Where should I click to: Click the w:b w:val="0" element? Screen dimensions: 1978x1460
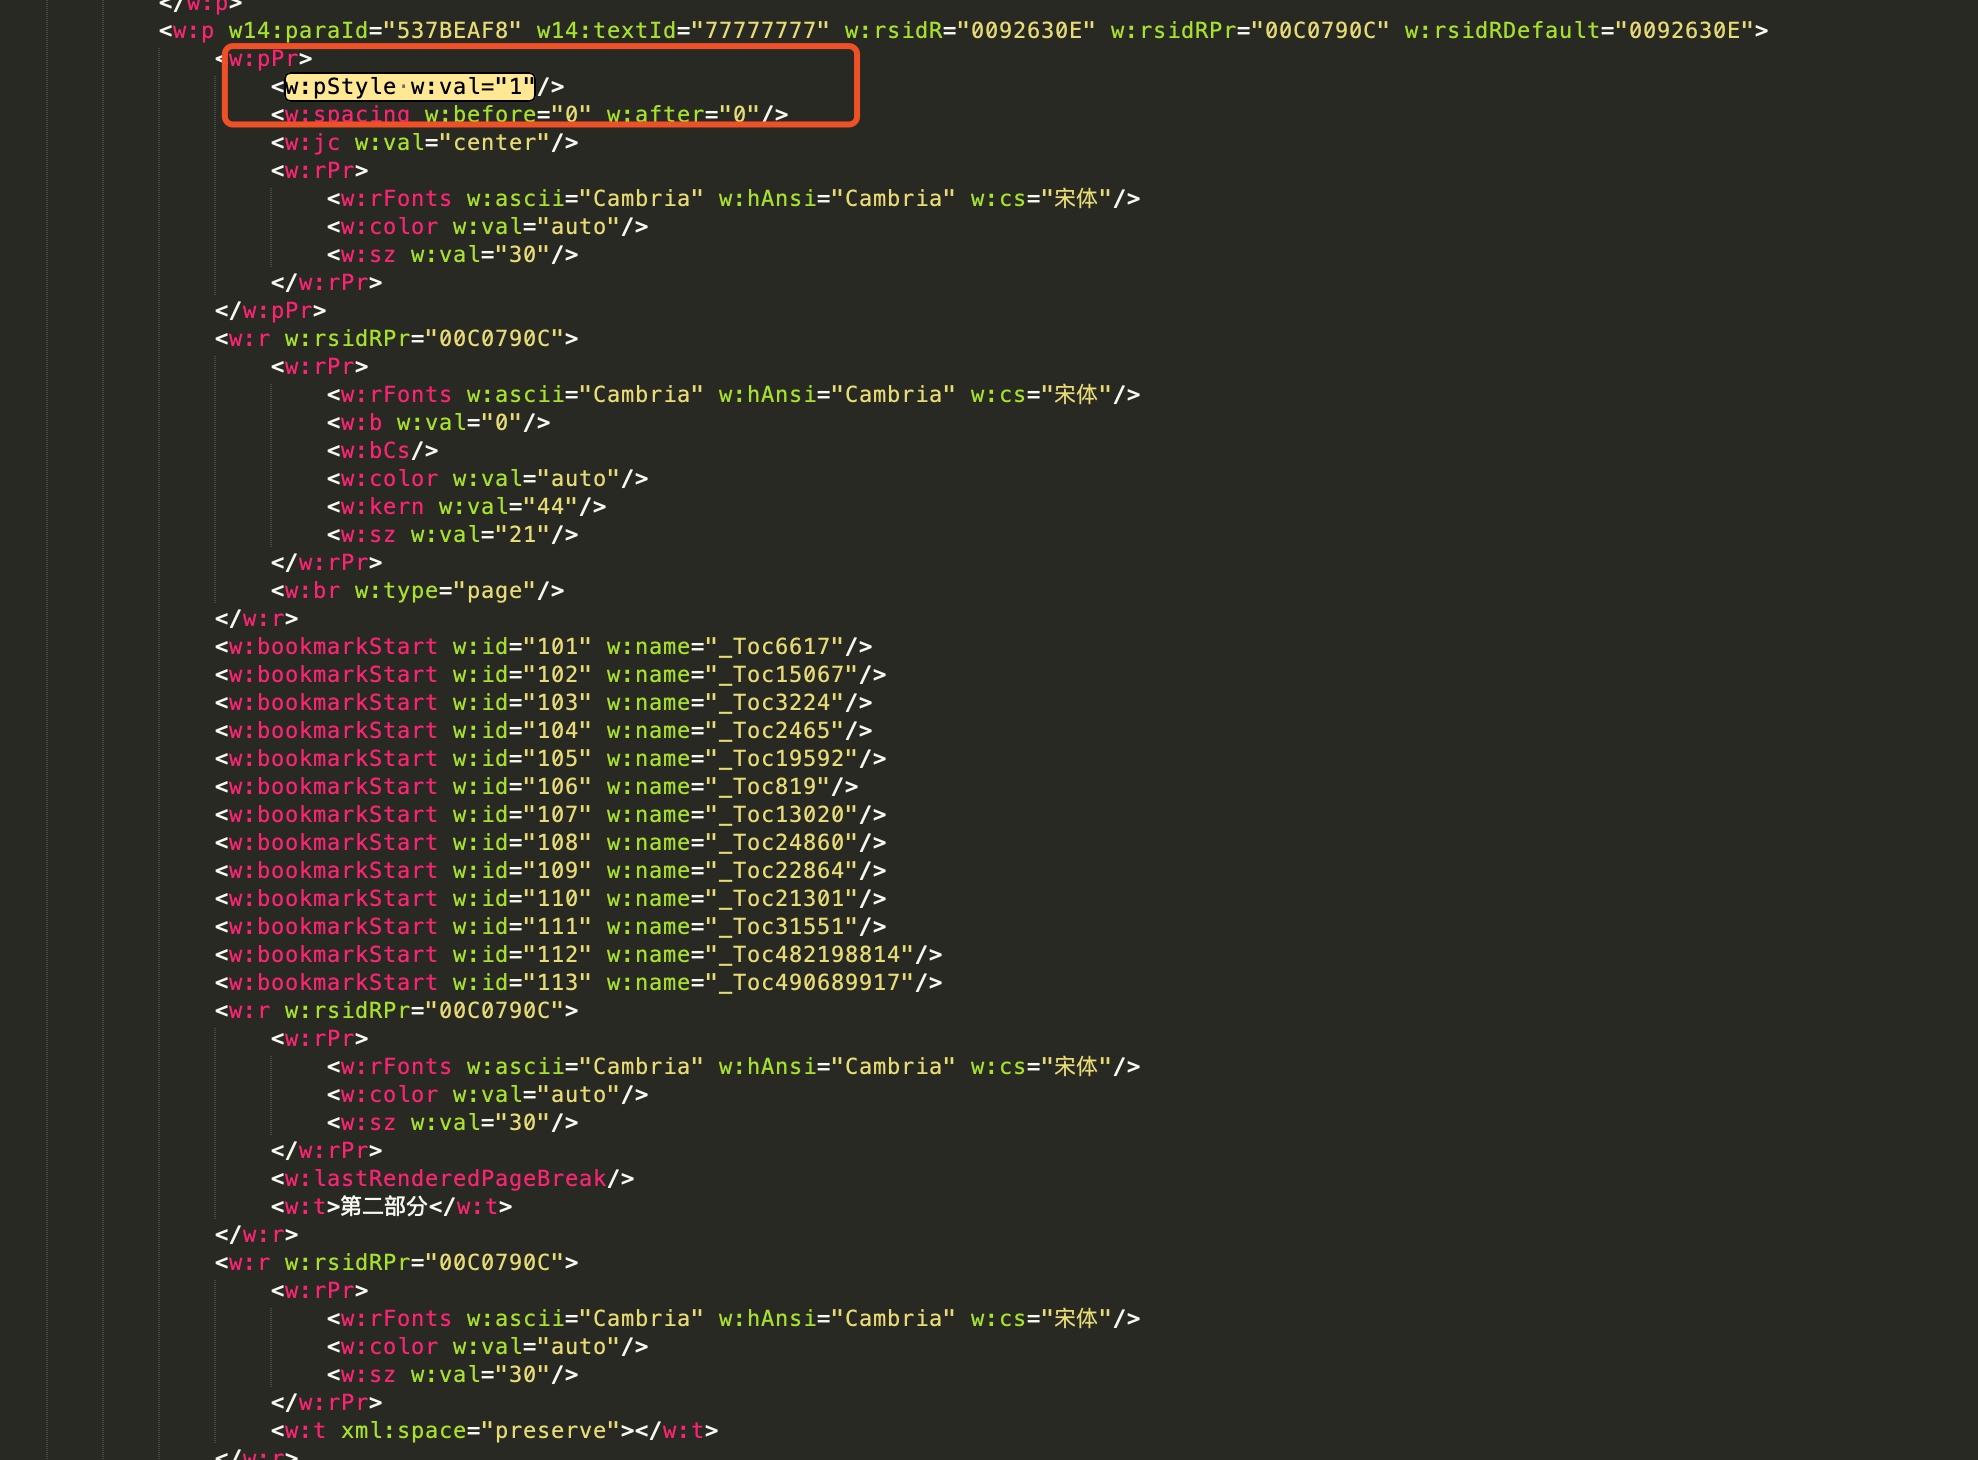coord(438,423)
